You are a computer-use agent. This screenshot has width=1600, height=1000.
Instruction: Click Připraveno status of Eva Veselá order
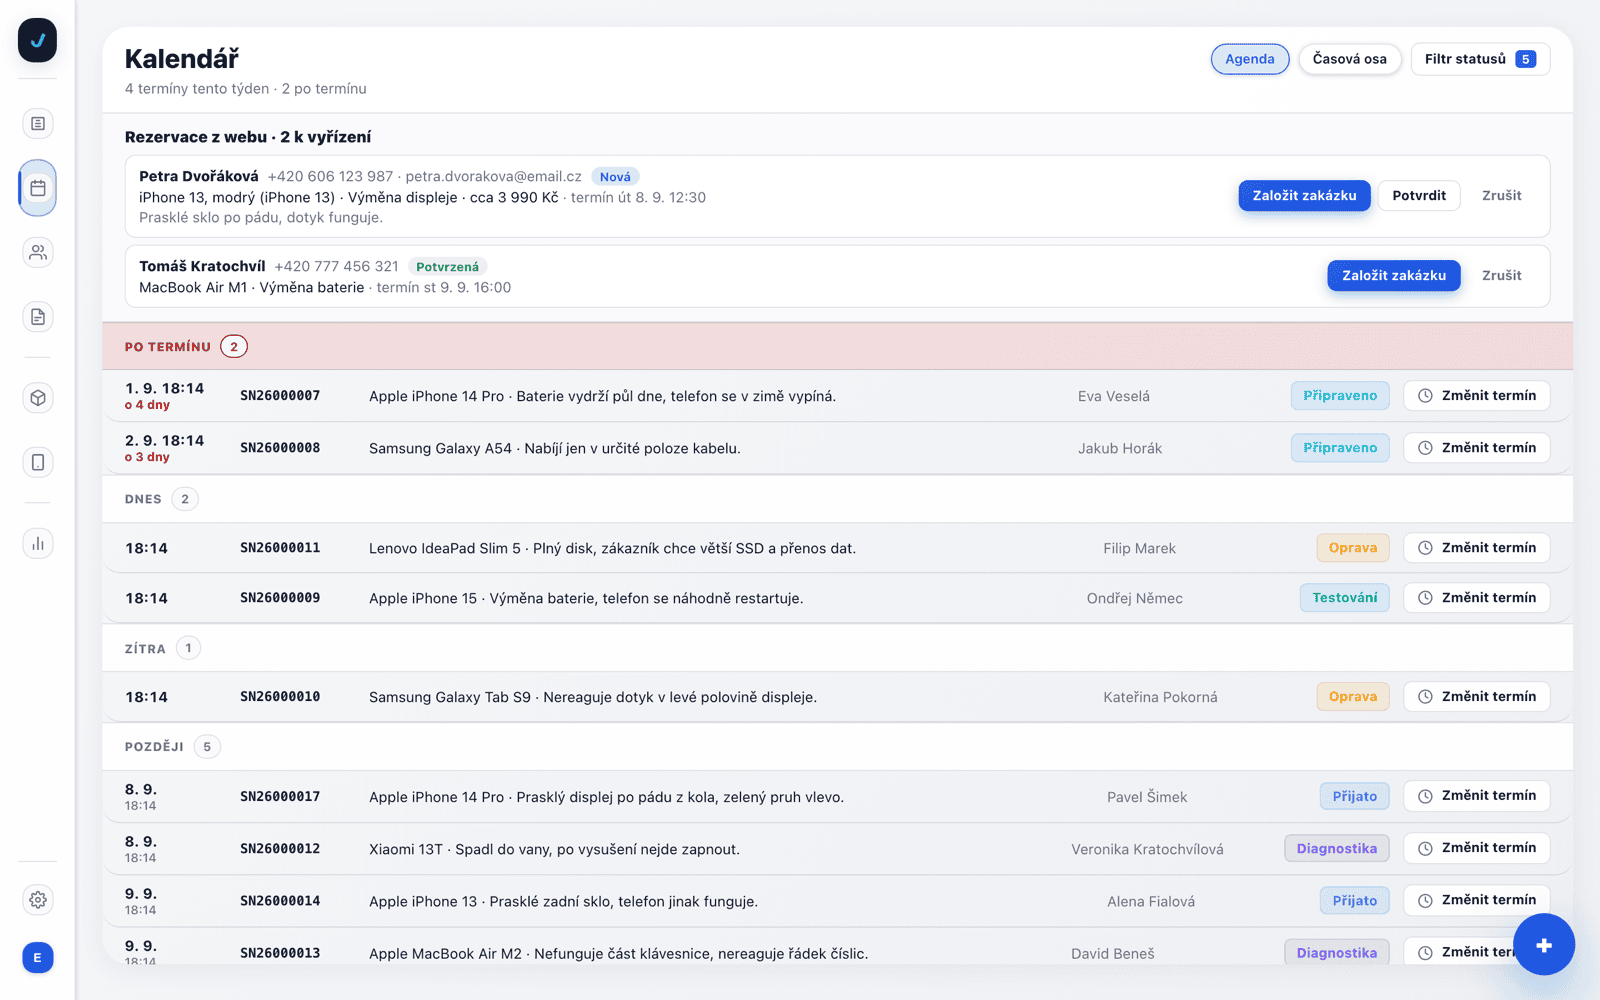1340,396
